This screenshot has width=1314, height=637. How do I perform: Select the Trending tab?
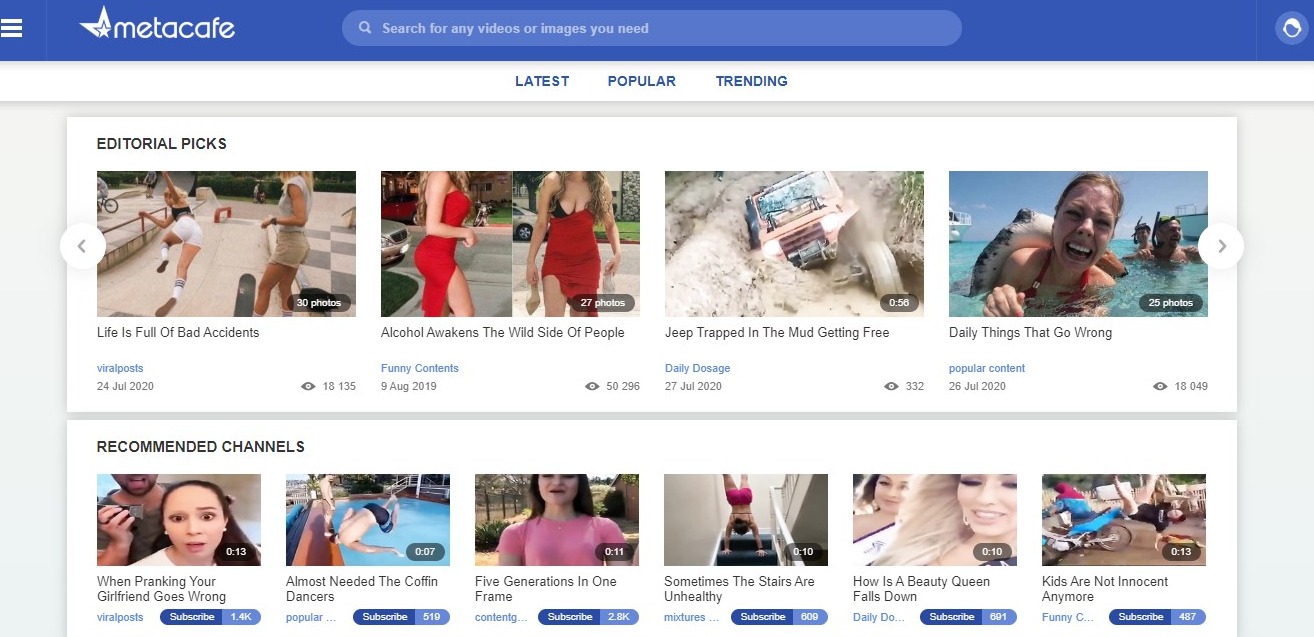pos(751,81)
